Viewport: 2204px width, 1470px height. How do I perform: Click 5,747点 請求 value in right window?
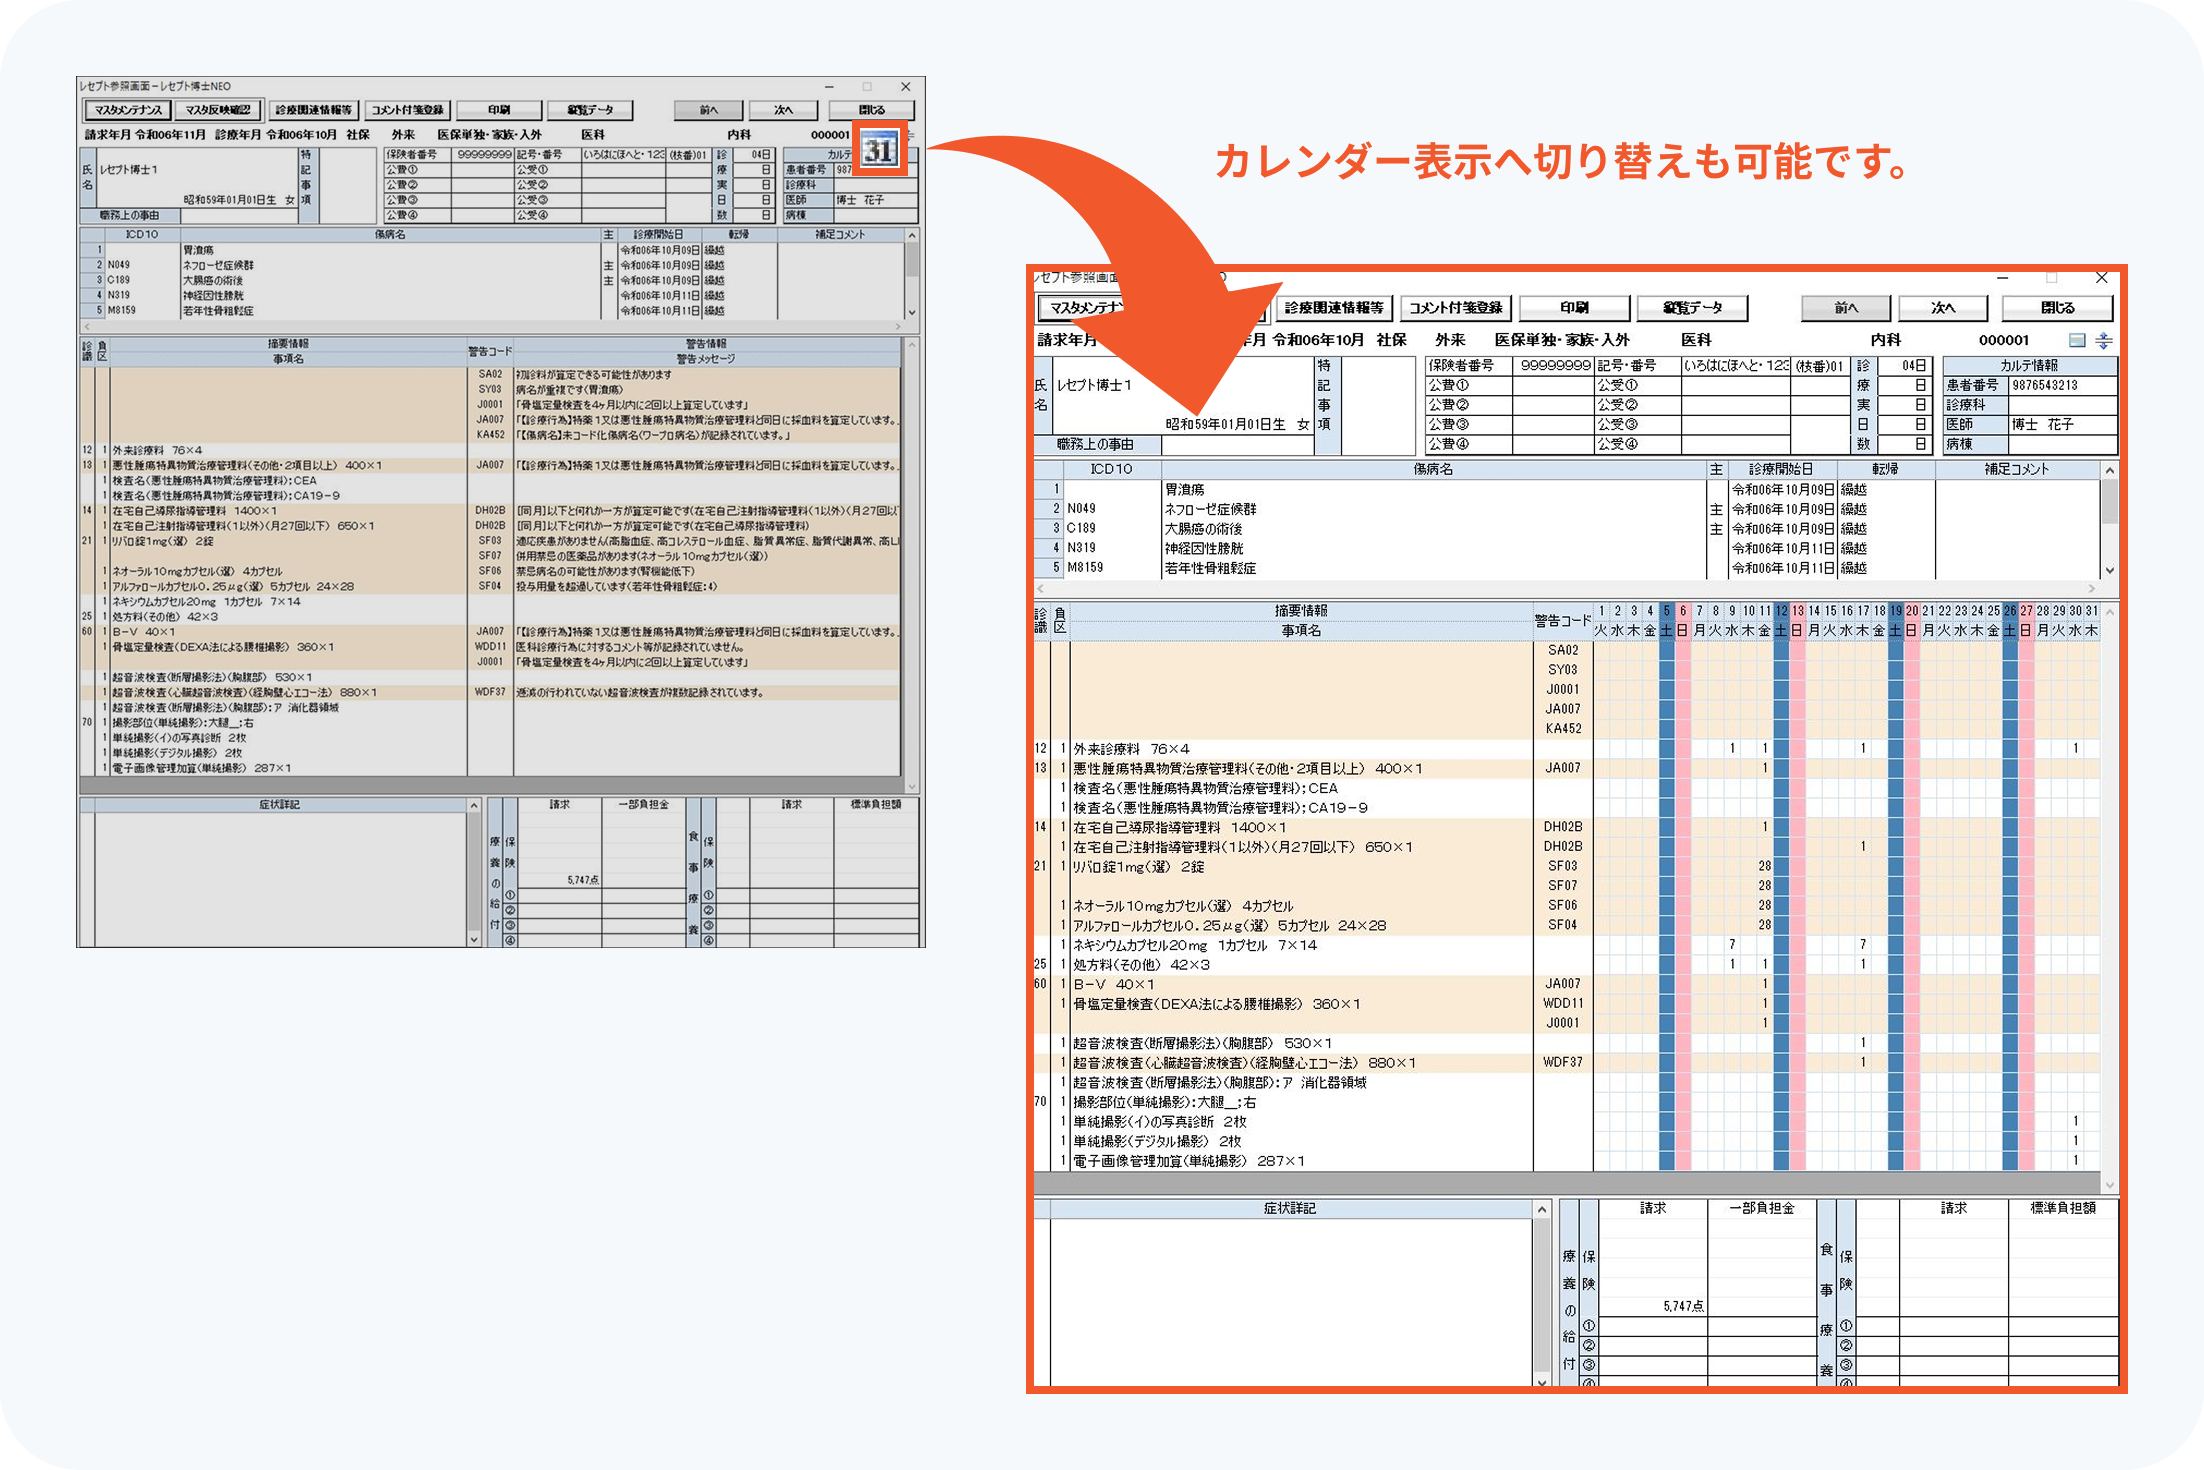[x=1683, y=1306]
